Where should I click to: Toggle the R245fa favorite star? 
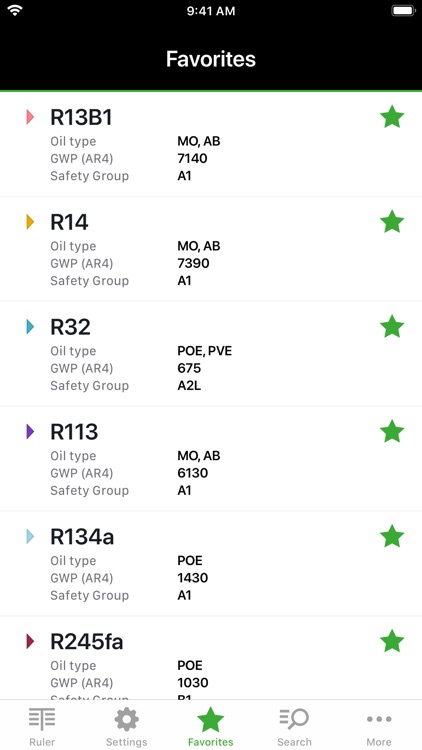[x=392, y=641]
